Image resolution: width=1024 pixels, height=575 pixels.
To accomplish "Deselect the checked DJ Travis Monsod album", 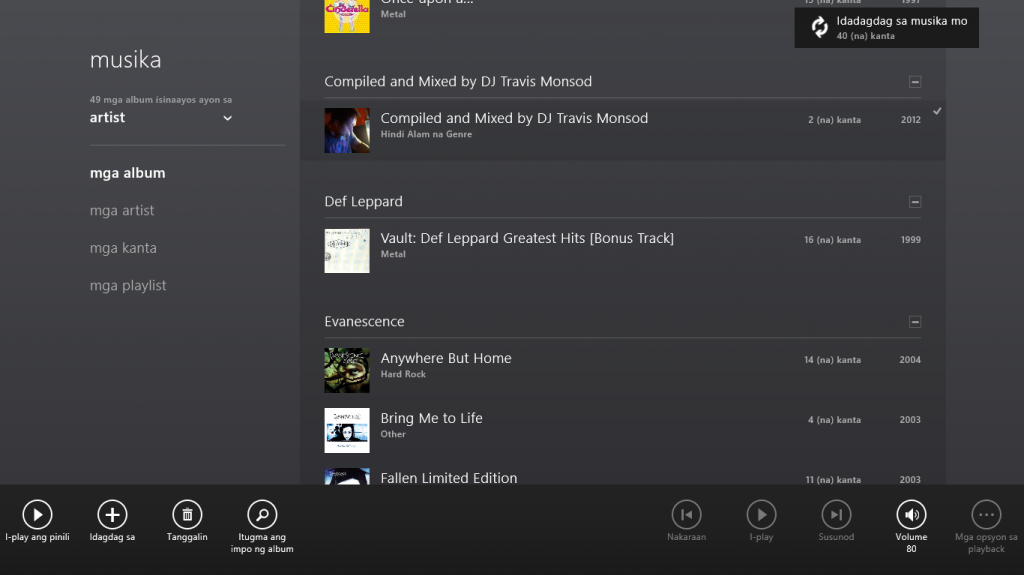I will 937,111.
